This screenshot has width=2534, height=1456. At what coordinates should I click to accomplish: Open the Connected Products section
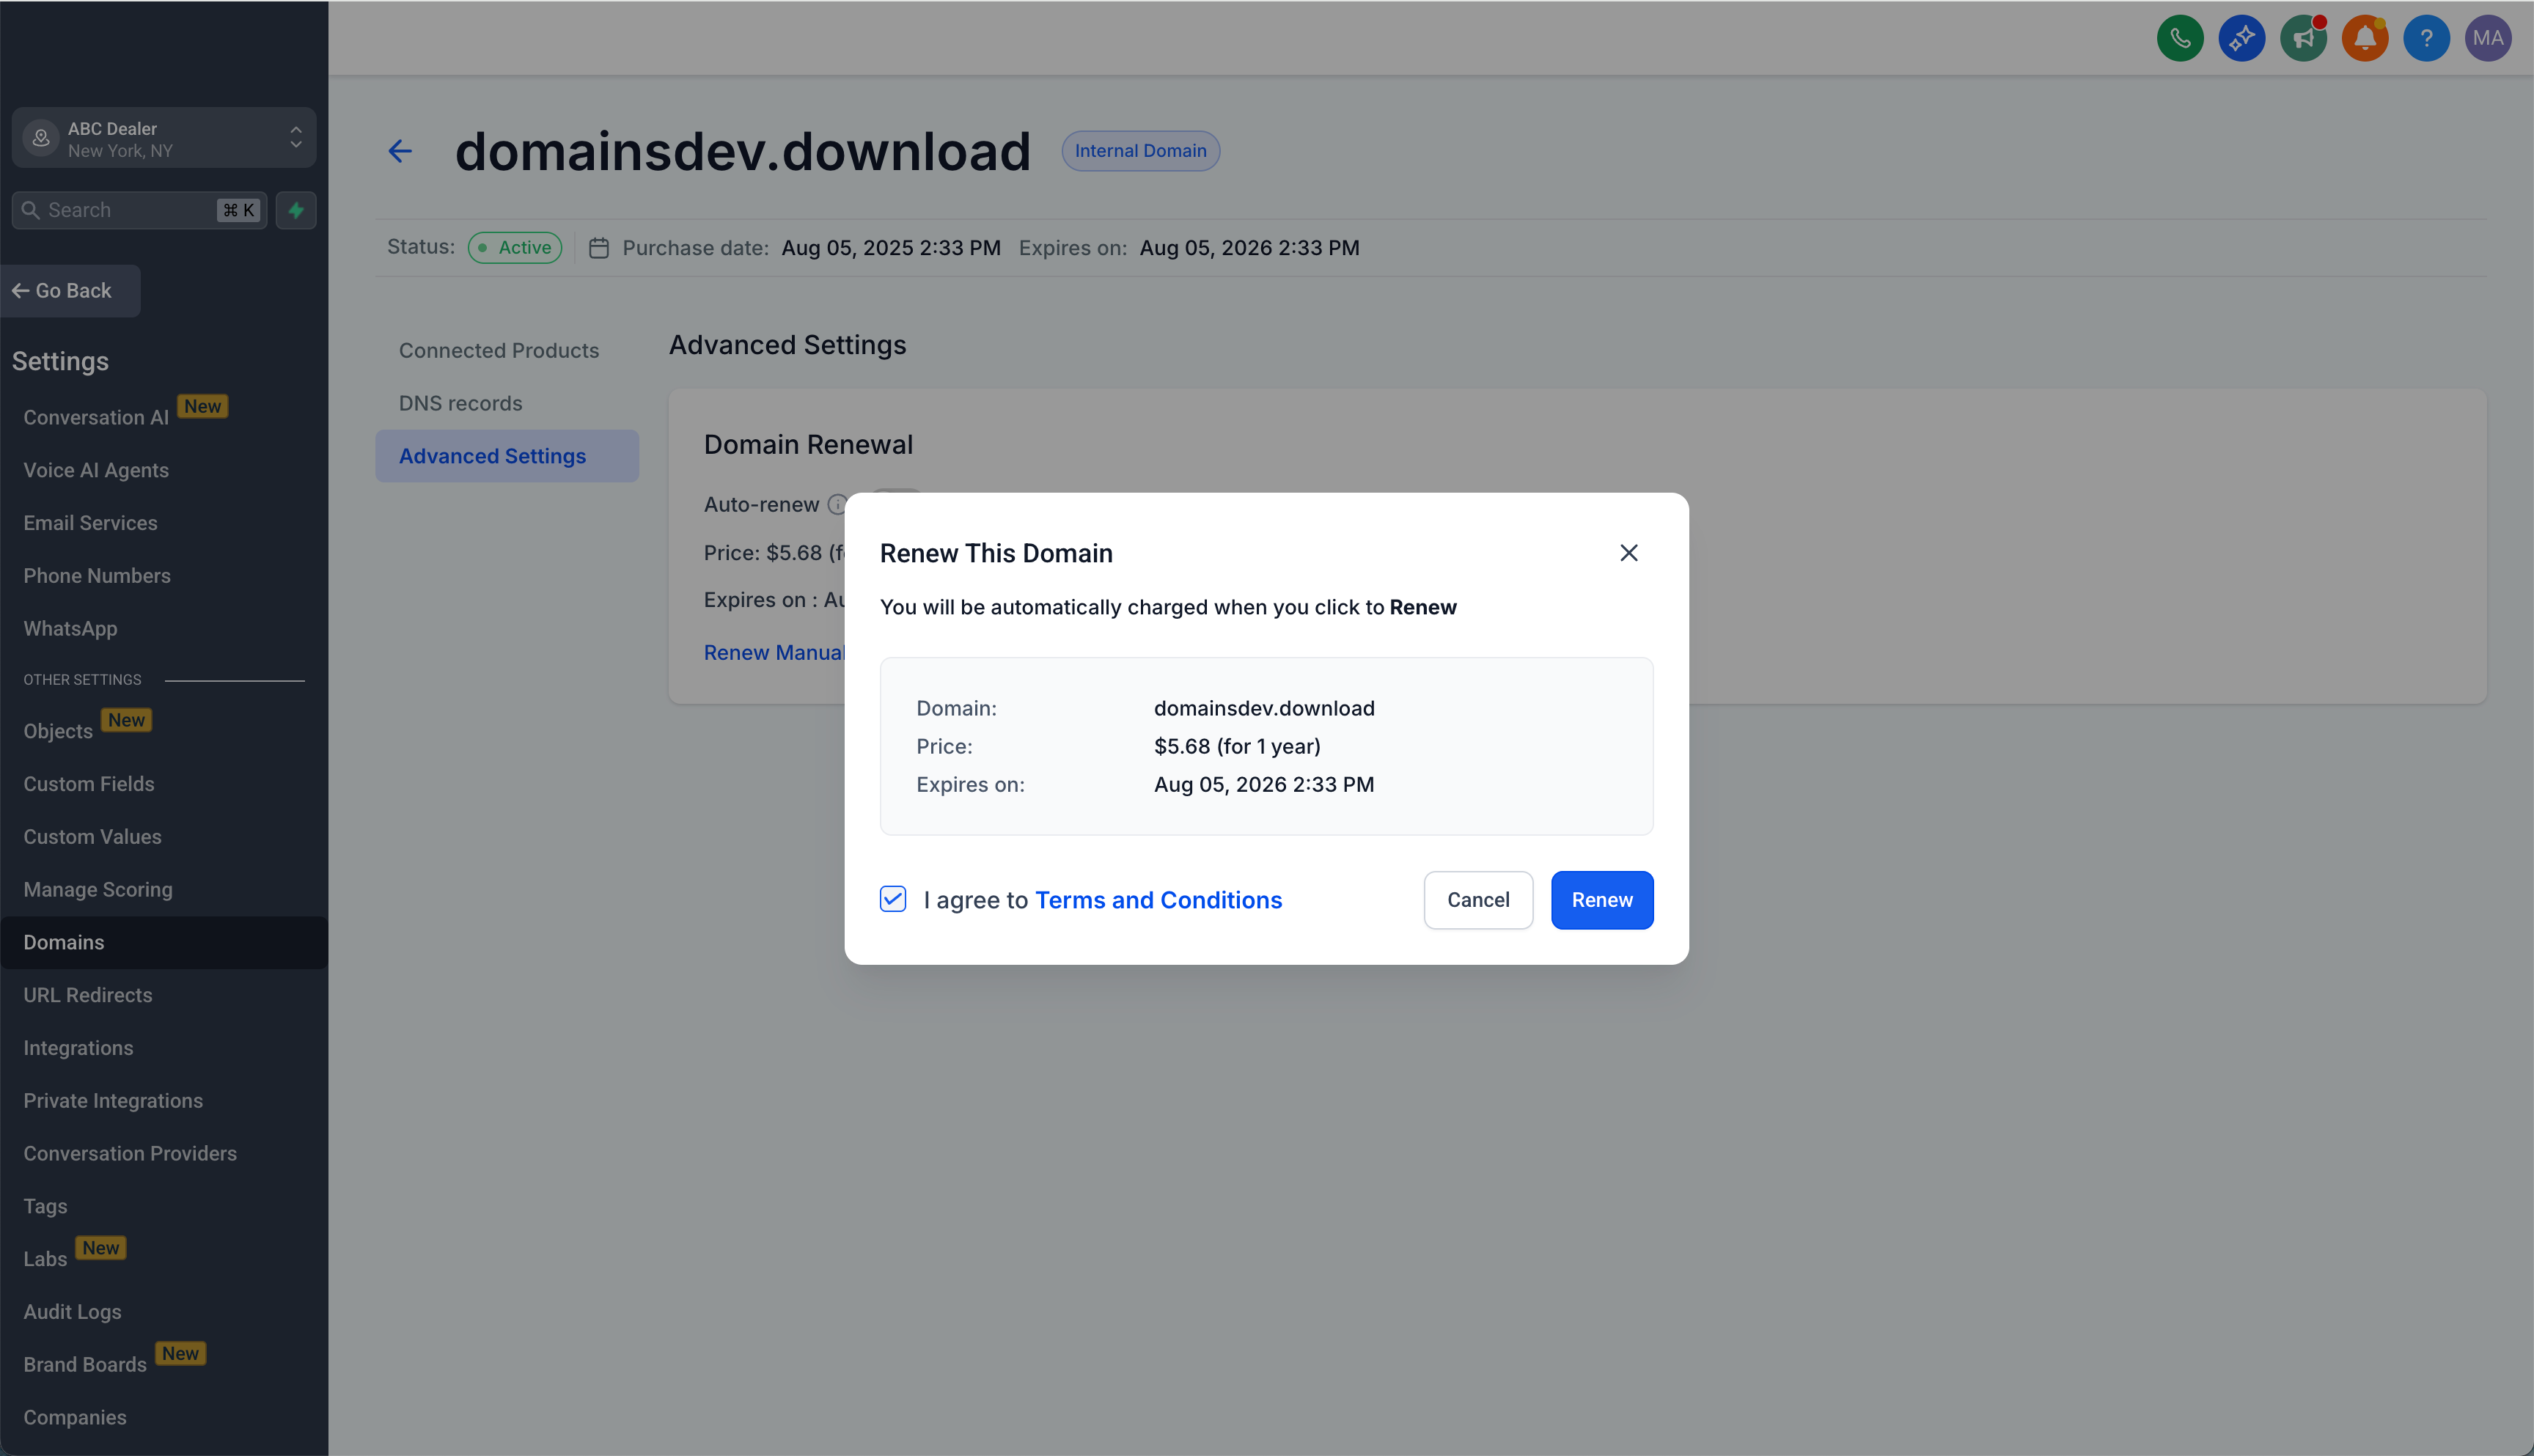(499, 350)
